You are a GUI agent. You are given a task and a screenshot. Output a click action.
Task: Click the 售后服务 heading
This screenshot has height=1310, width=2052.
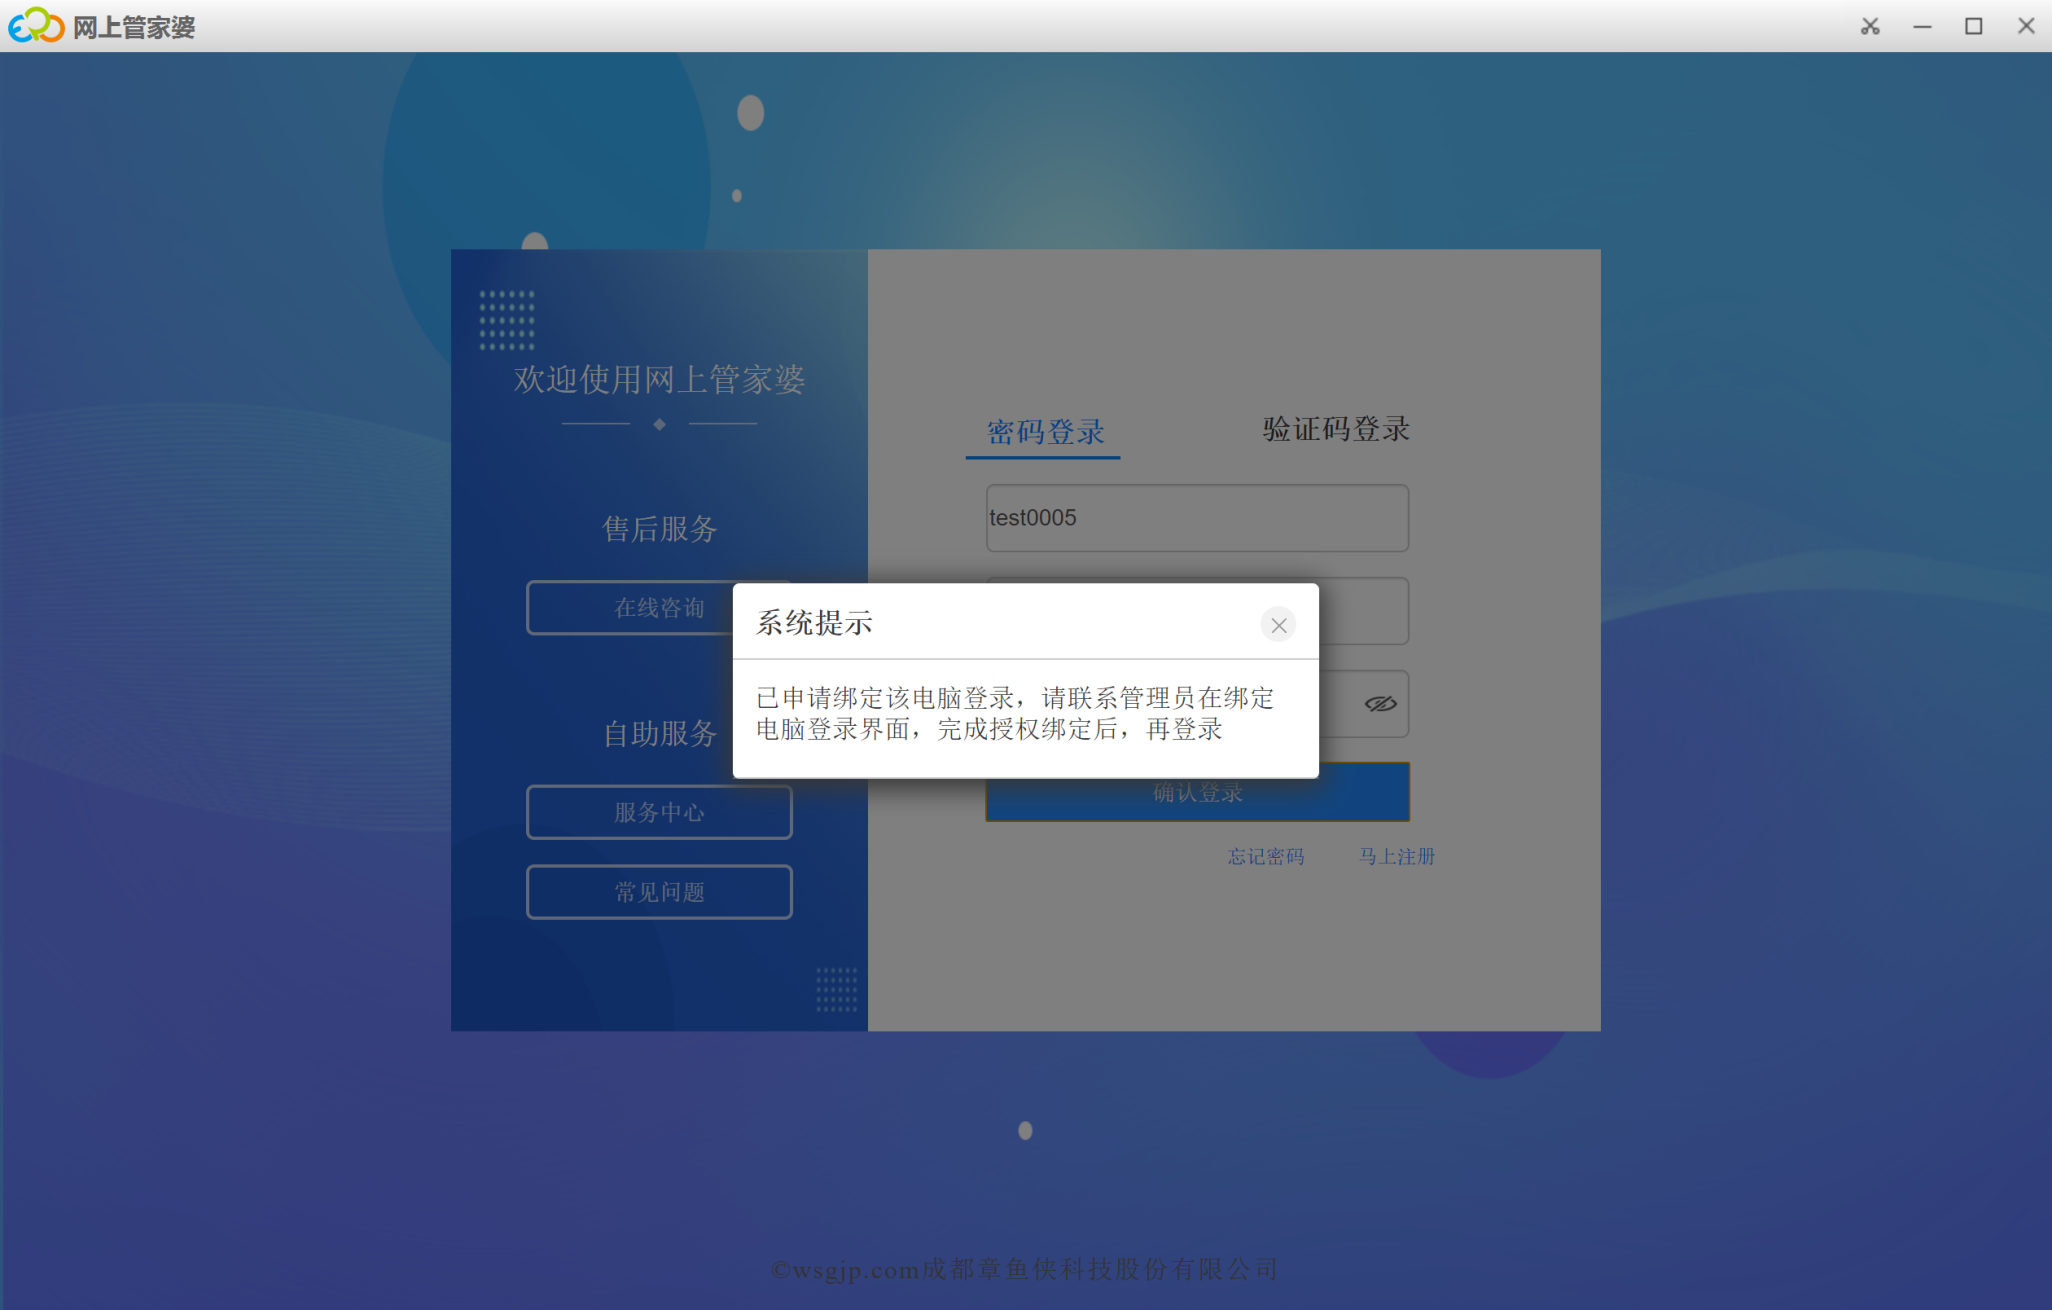660,528
